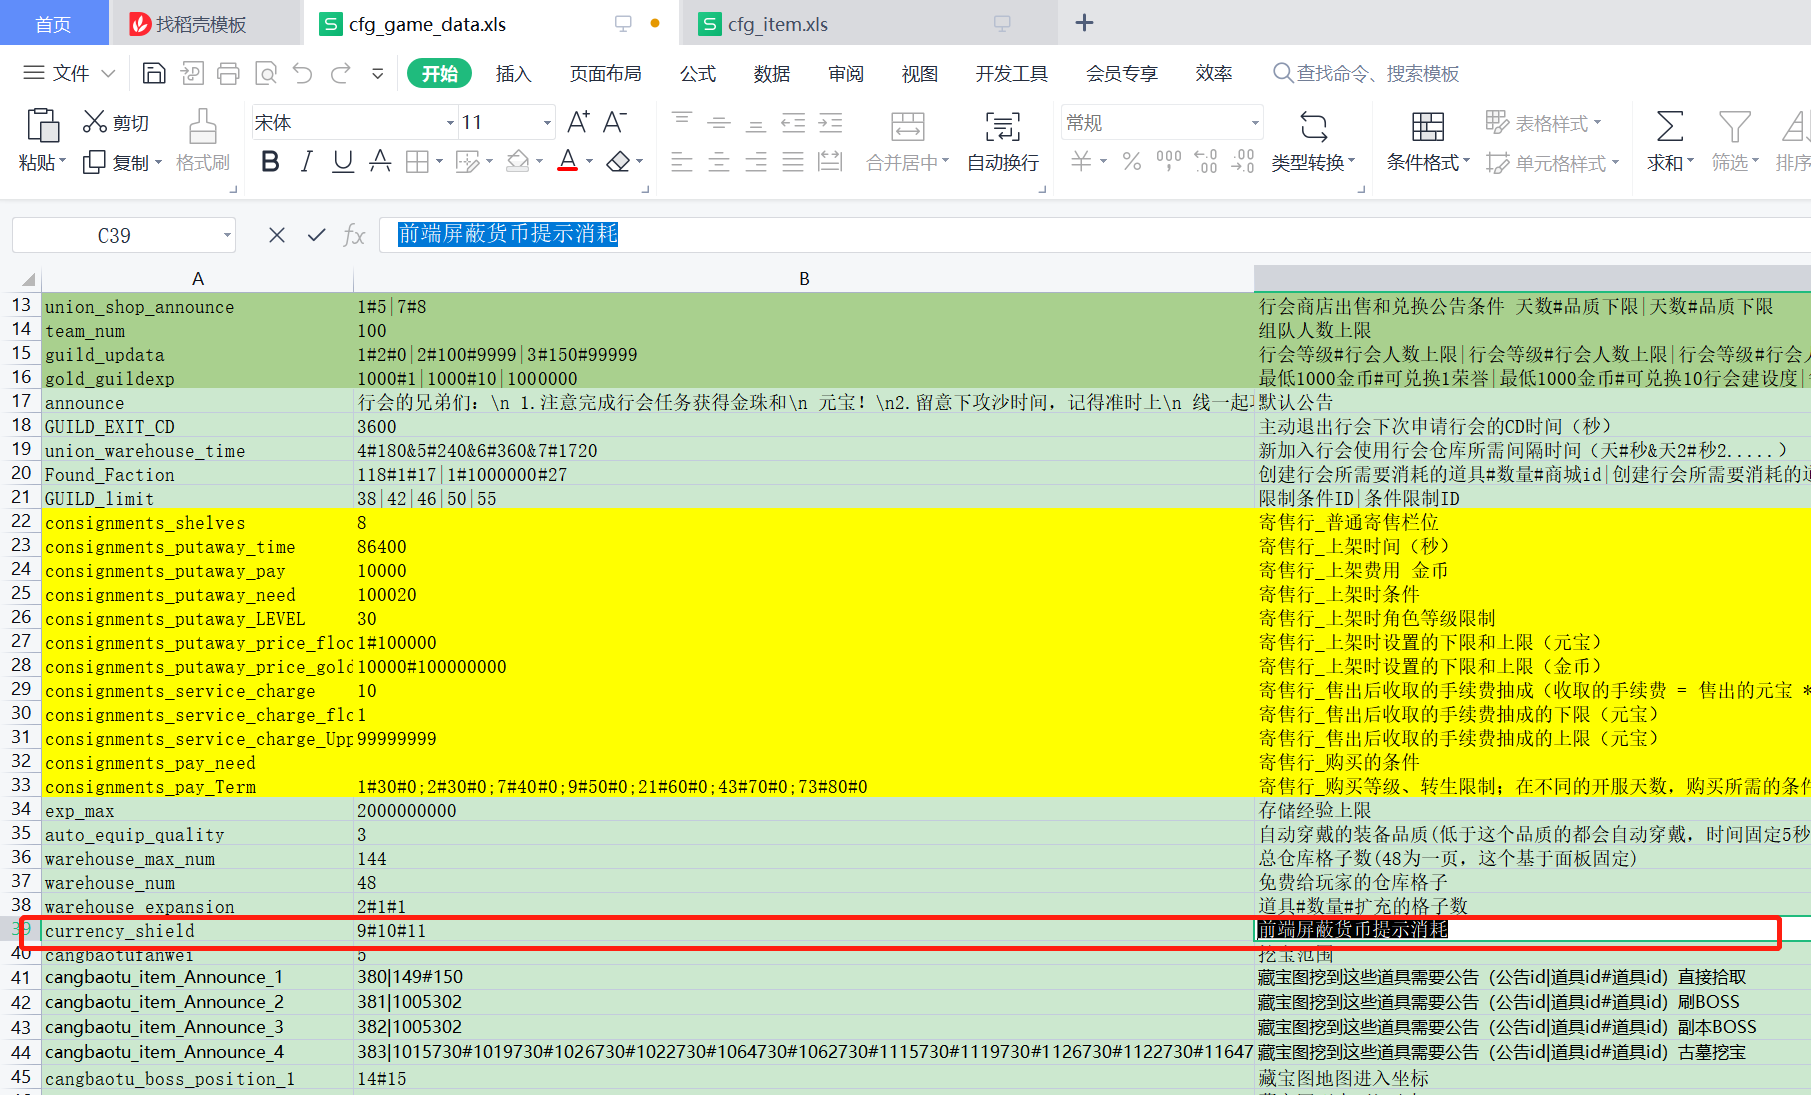Toggle Underline formatting
1811x1095 pixels.
coord(343,161)
